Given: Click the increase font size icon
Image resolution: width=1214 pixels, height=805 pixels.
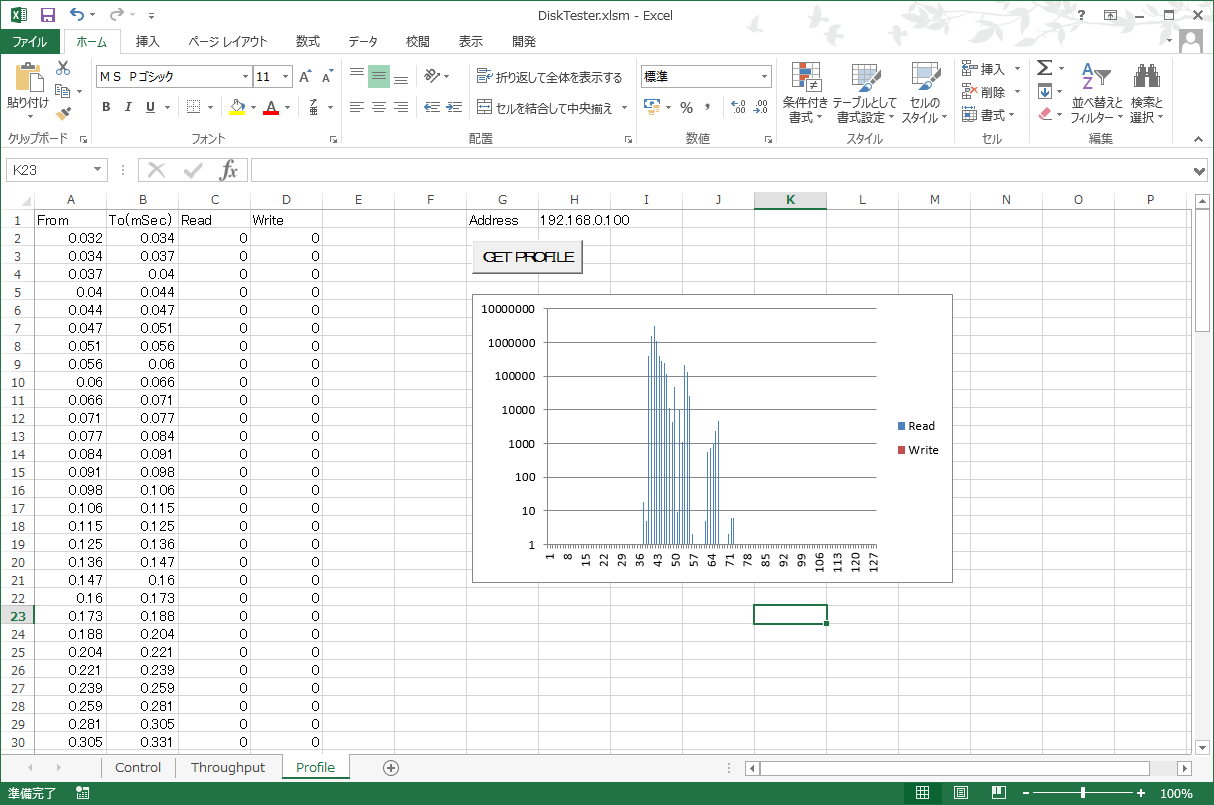Looking at the screenshot, I should coord(306,77).
